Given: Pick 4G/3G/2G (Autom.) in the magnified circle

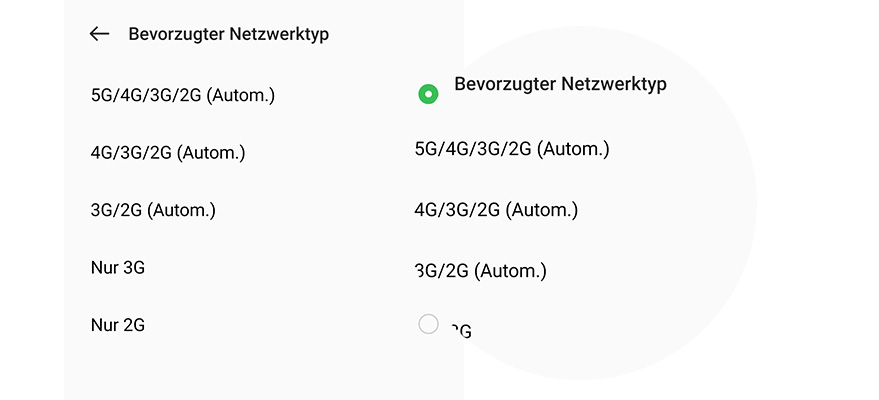Looking at the screenshot, I should 497,210.
